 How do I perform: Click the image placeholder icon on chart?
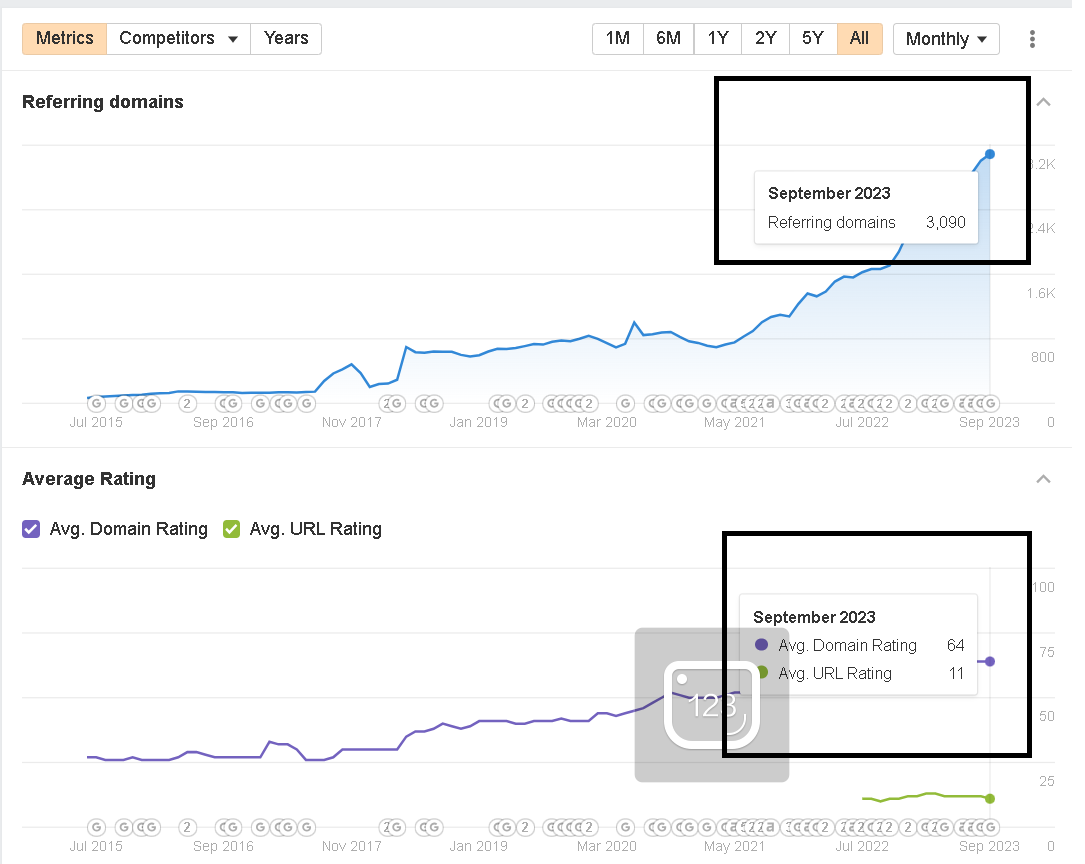click(x=711, y=705)
